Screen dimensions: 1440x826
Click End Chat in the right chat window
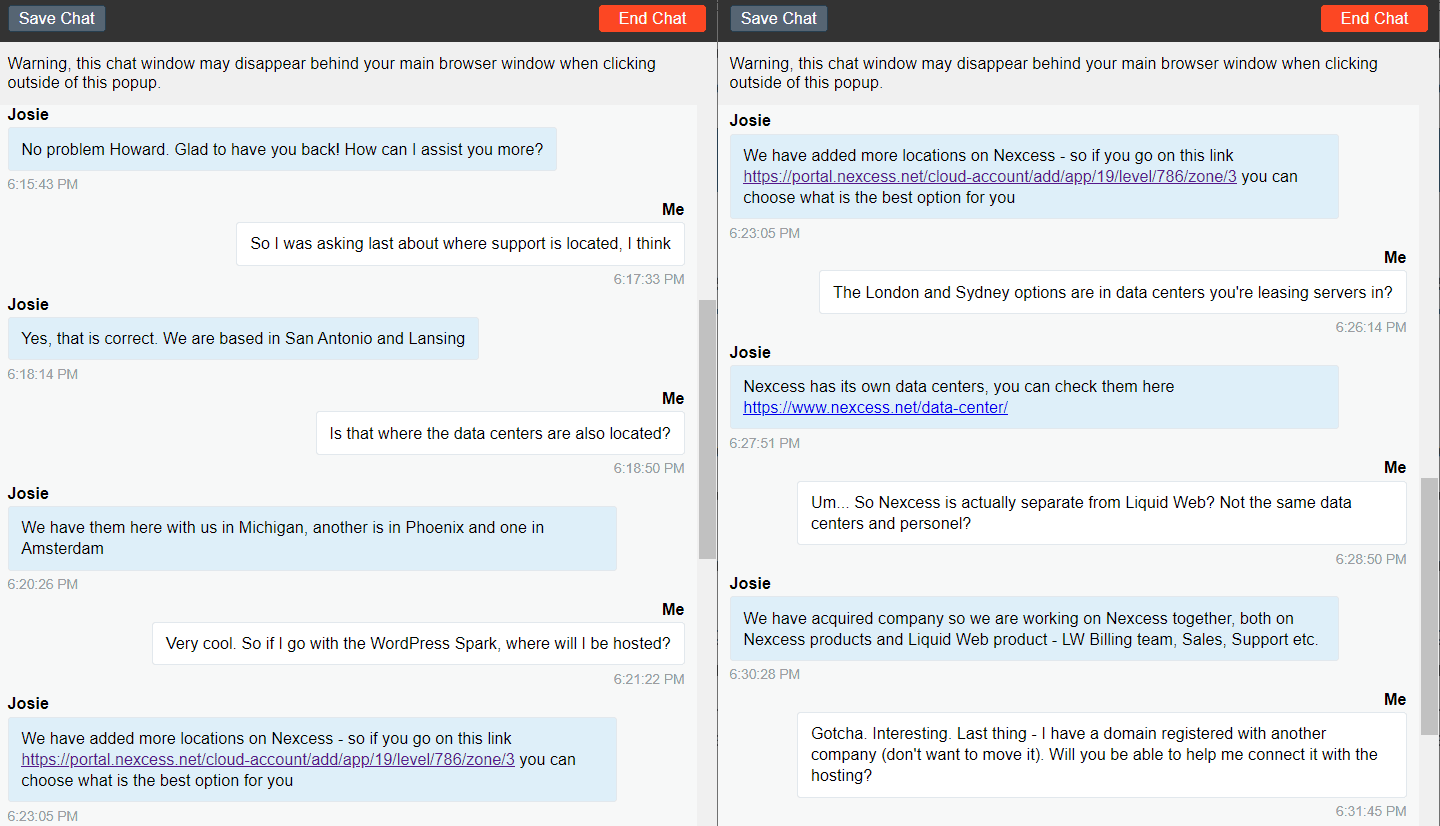click(x=1374, y=18)
